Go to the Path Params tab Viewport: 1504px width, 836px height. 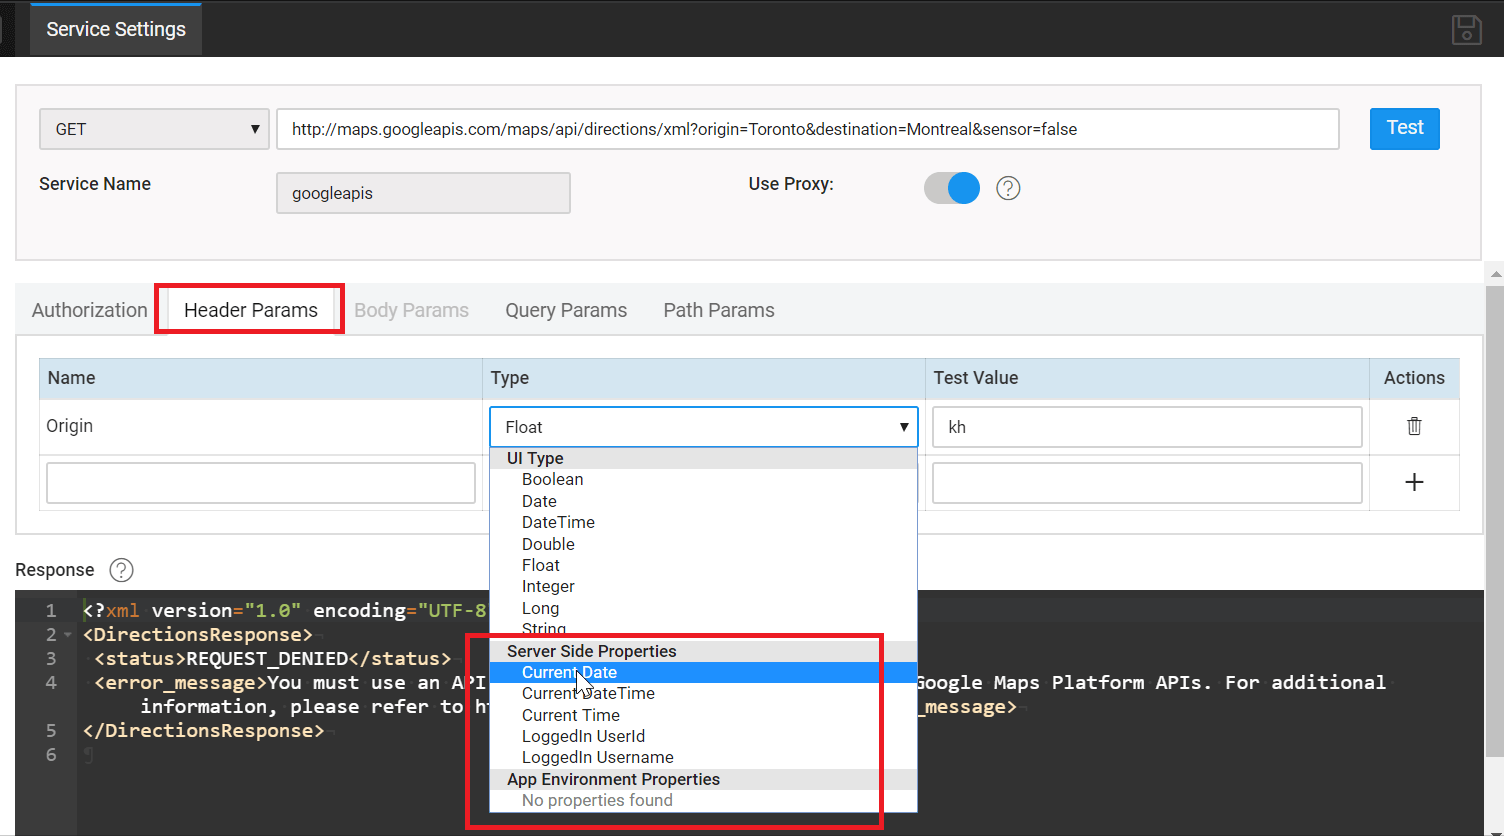719,310
